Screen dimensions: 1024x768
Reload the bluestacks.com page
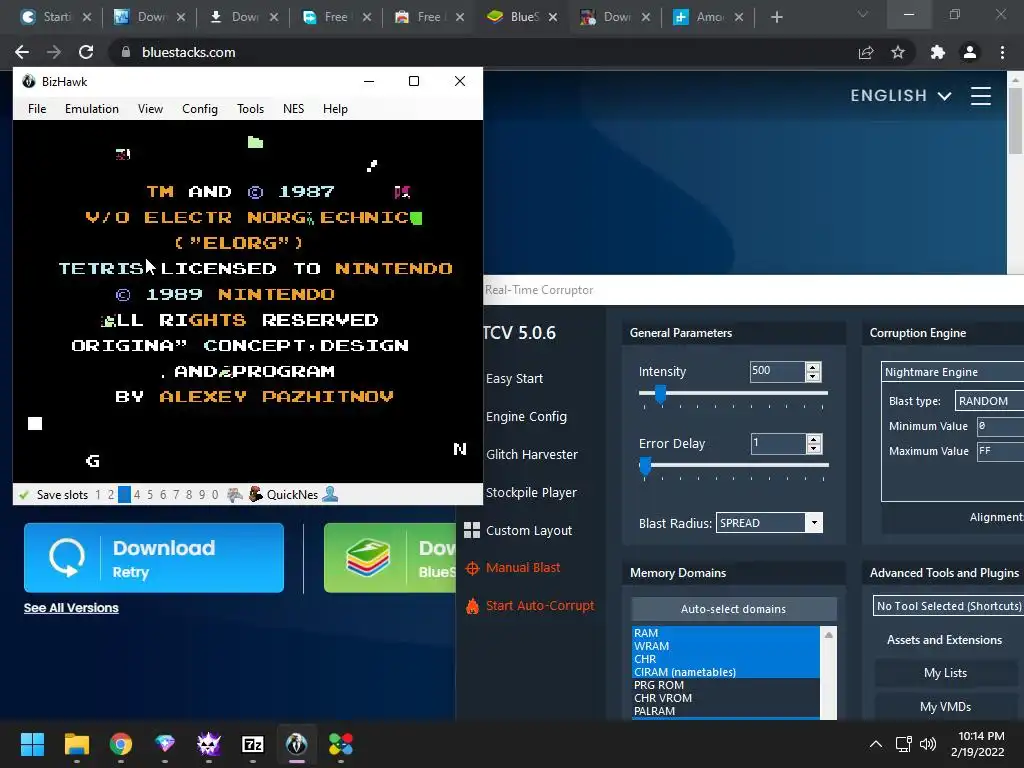click(86, 52)
